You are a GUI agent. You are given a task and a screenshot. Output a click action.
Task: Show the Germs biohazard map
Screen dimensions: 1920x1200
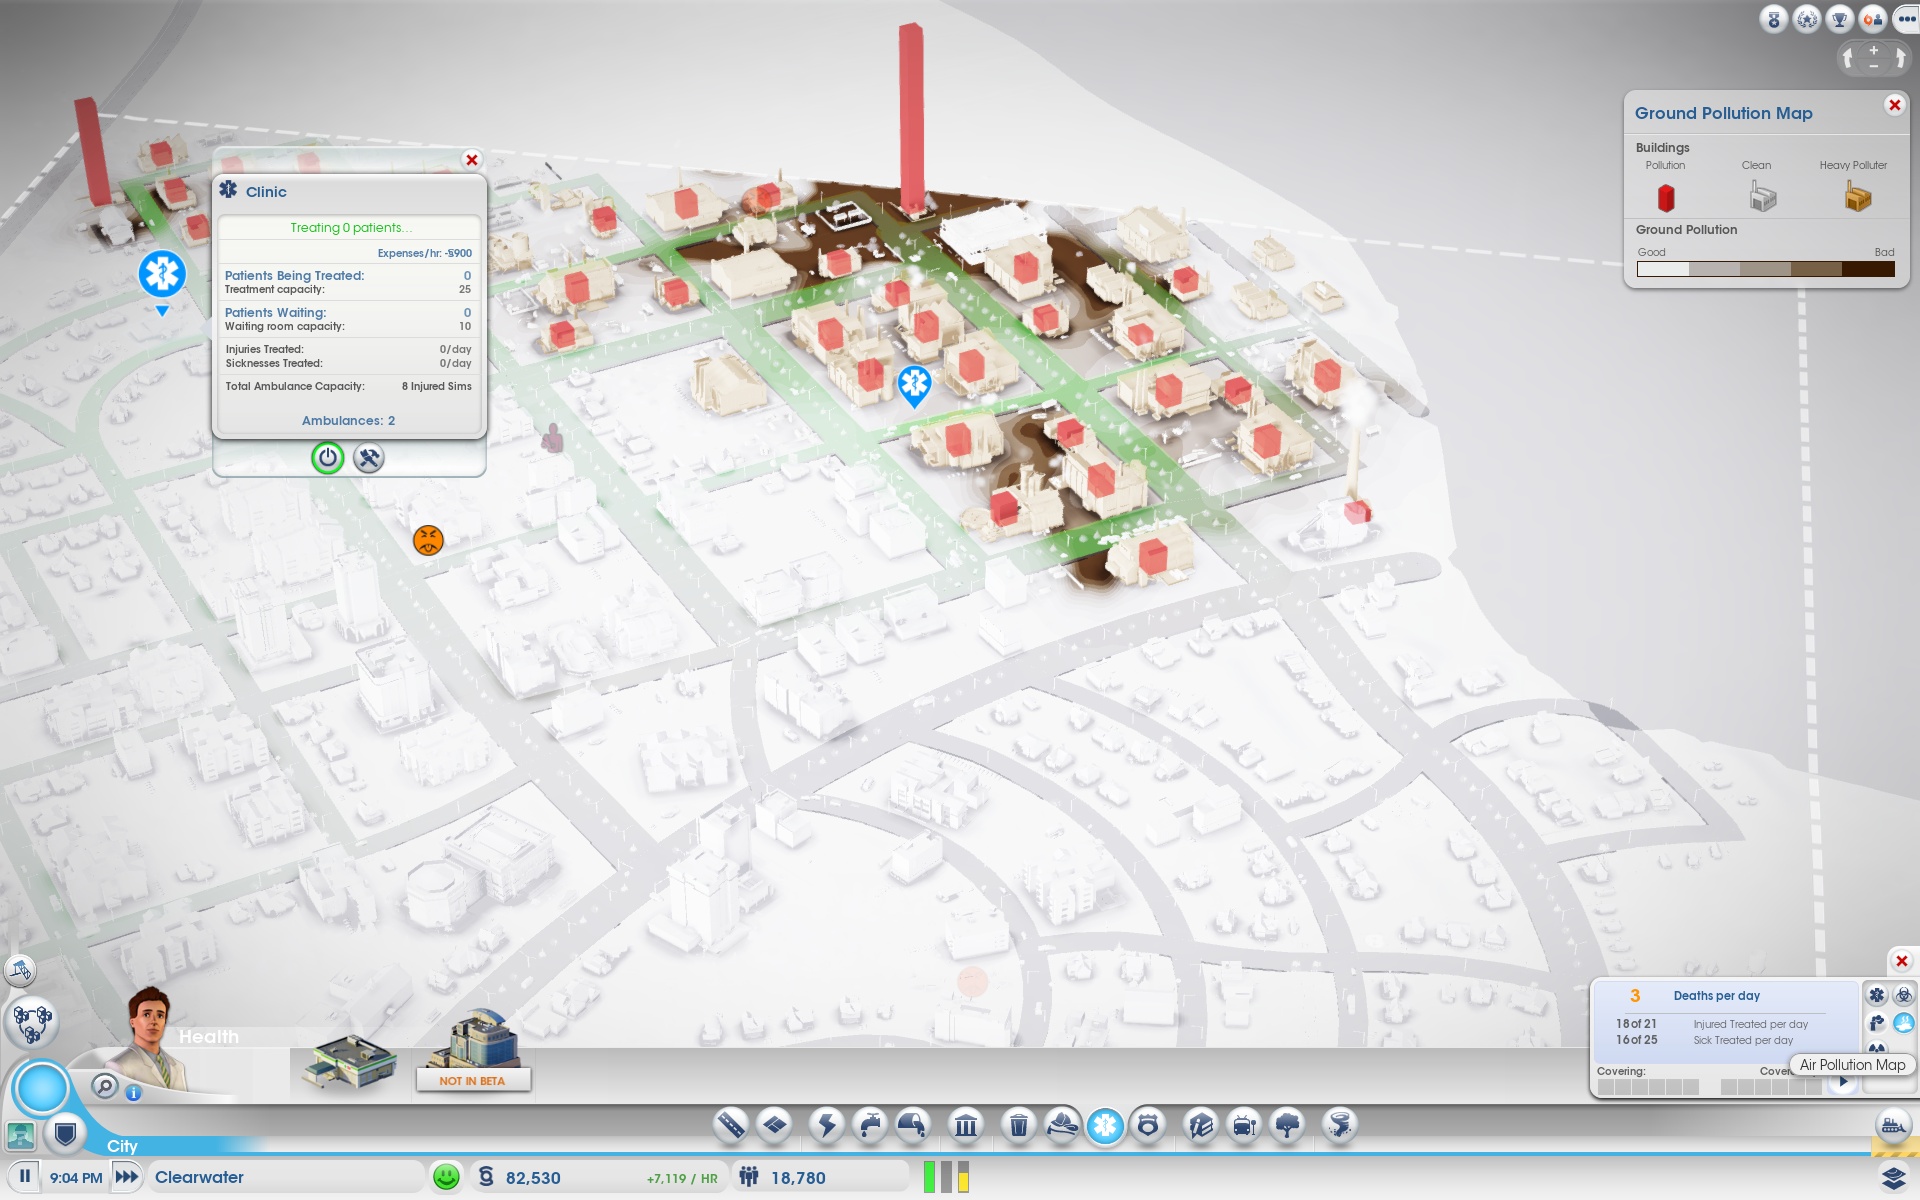pos(1904,995)
